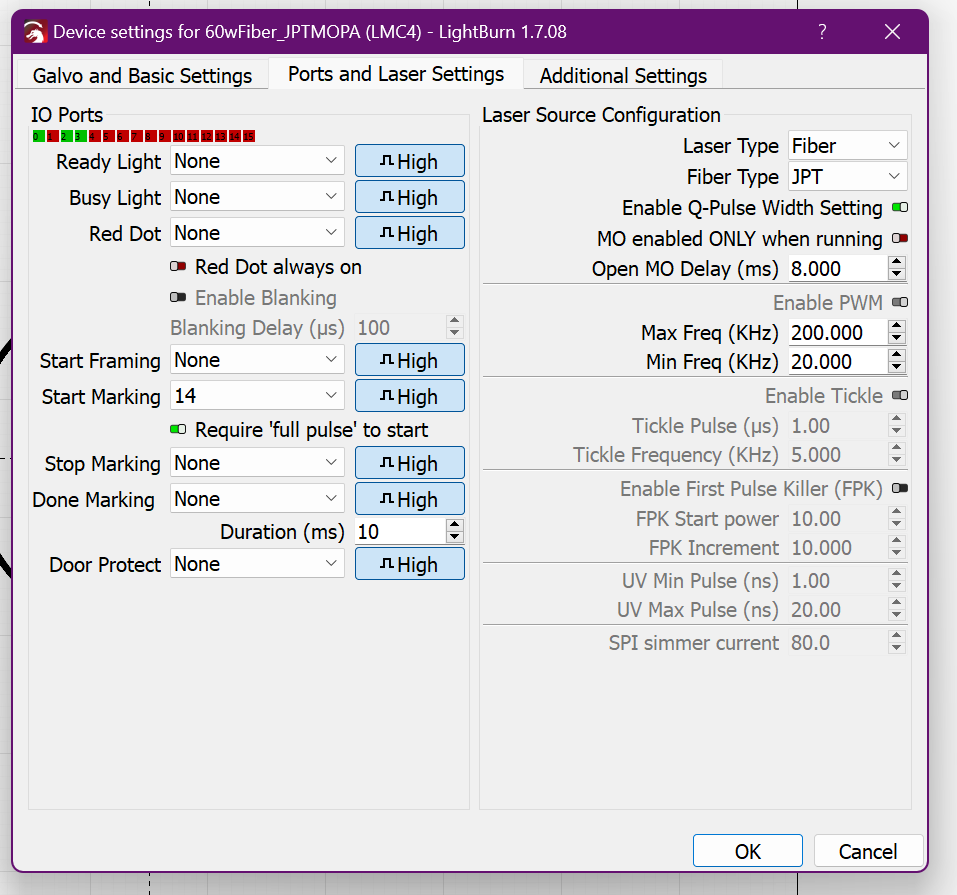Decrease Max Freq with down arrow
This screenshot has width=957, height=895.
(x=897, y=339)
